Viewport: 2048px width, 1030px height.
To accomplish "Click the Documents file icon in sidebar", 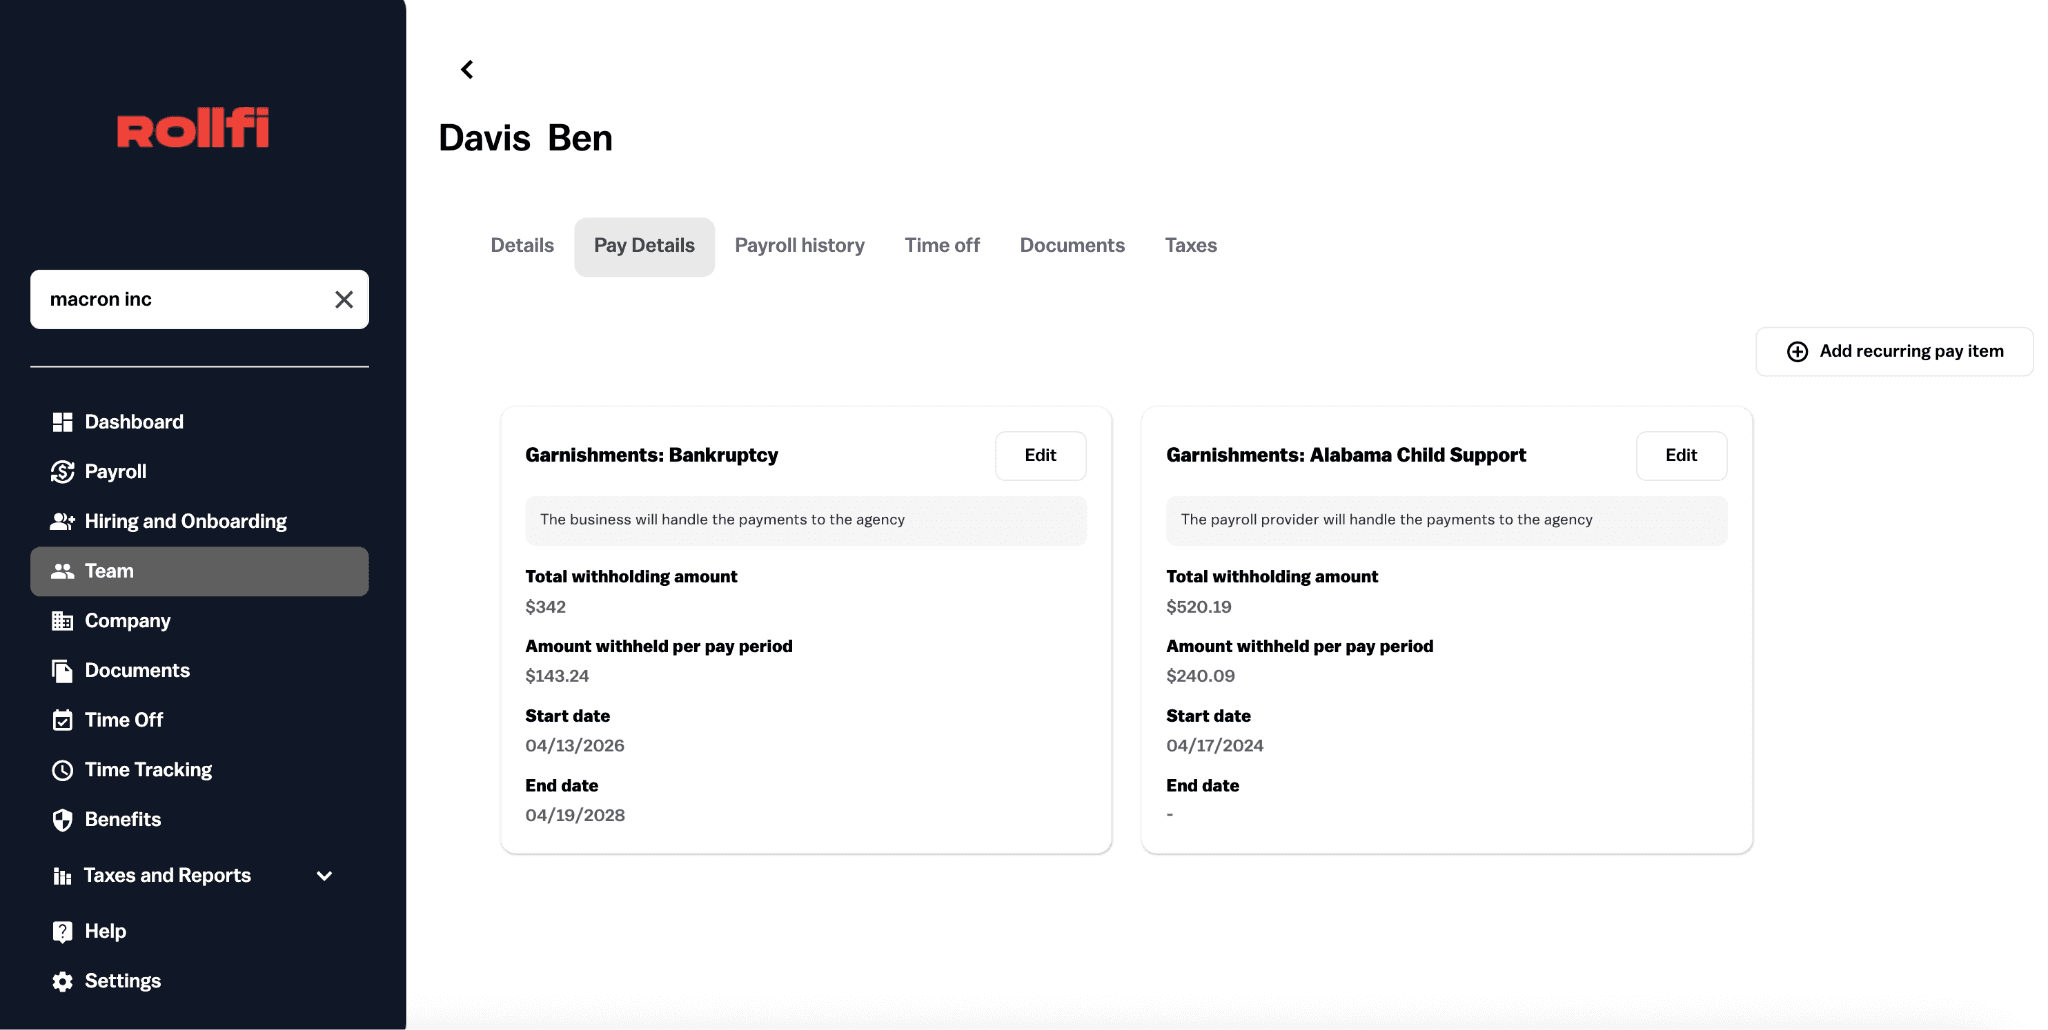I will coord(62,671).
